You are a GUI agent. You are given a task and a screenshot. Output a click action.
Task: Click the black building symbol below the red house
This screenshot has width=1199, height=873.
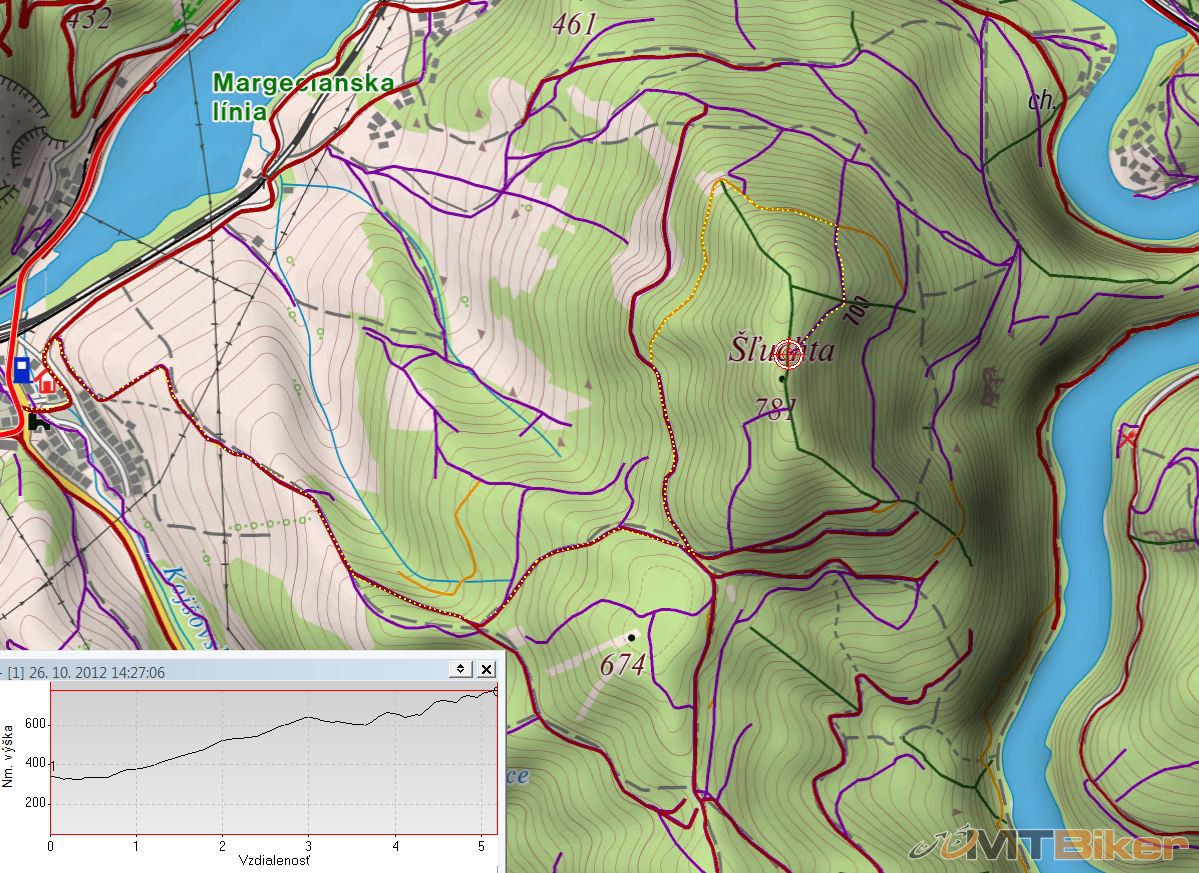[x=39, y=422]
